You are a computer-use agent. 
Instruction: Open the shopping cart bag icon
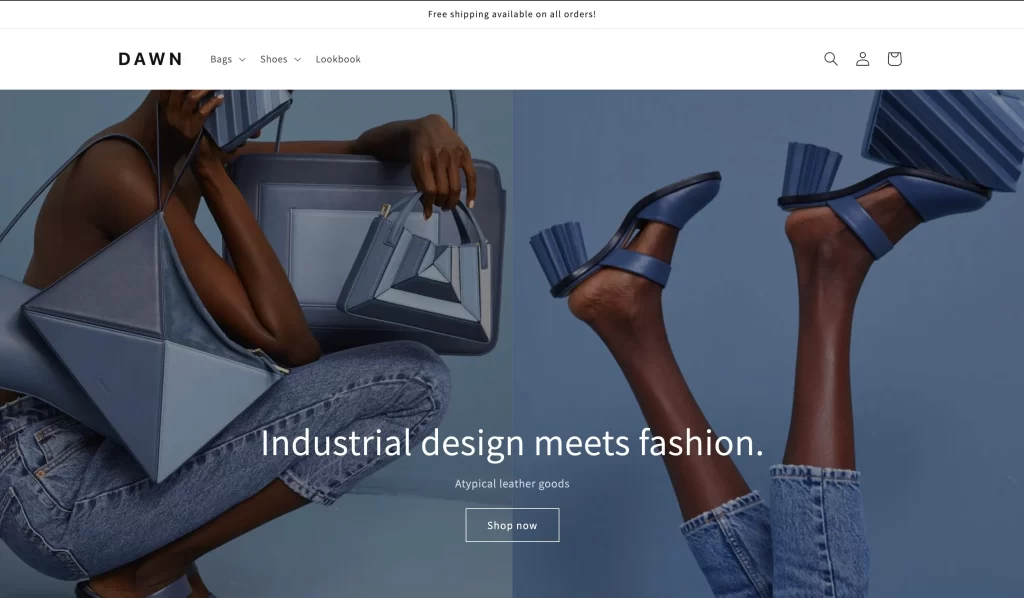point(894,59)
